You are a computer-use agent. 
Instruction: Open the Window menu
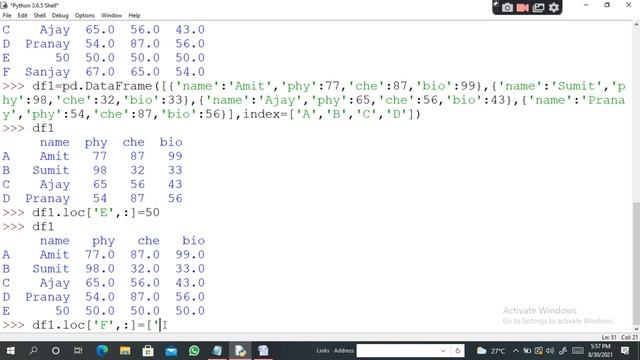pyautogui.click(x=111, y=15)
